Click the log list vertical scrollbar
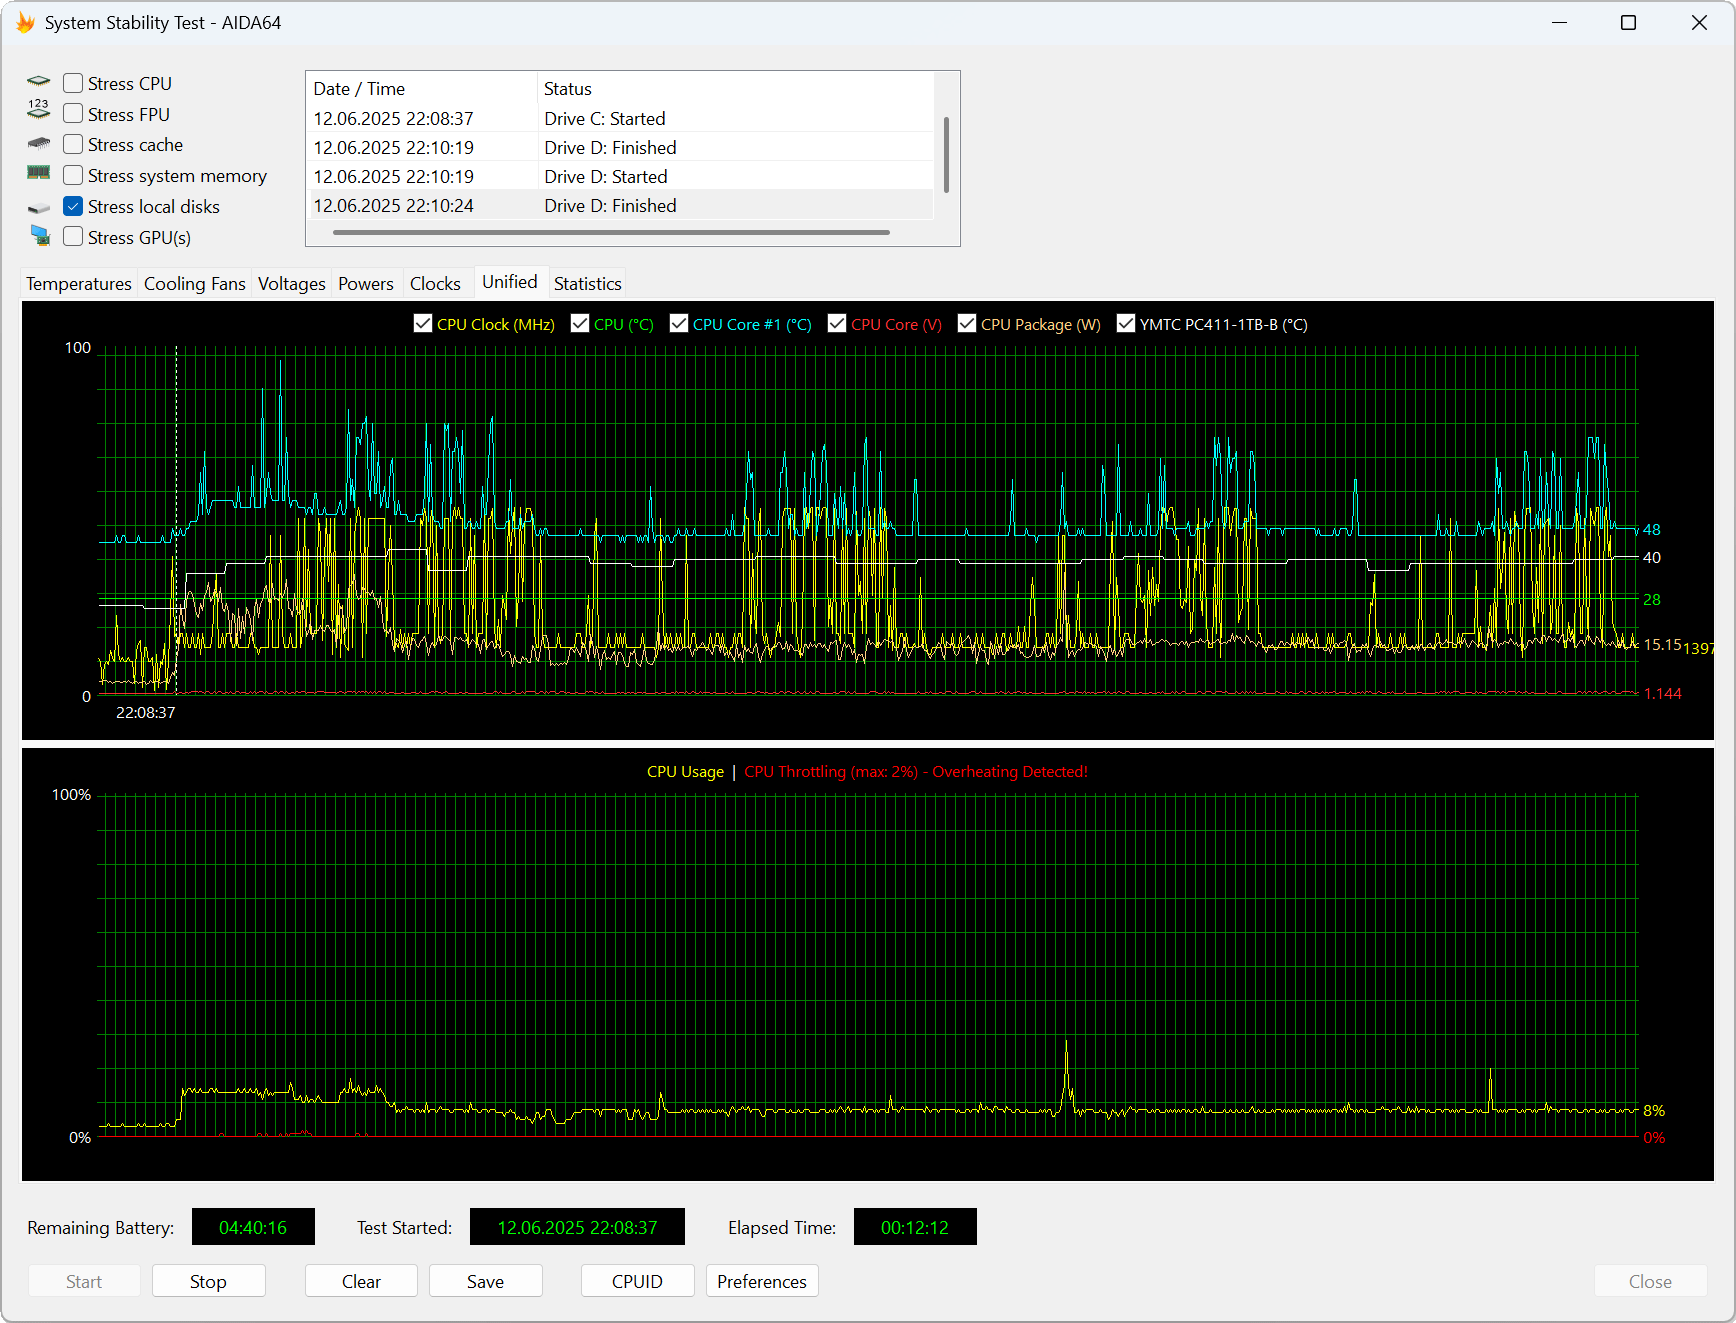This screenshot has width=1736, height=1323. [x=946, y=155]
